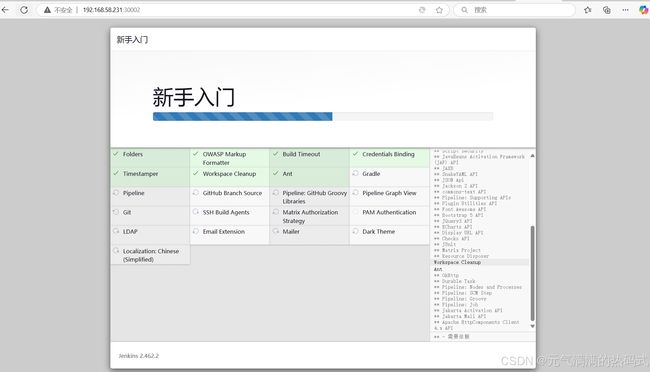Click the "SSH Build Agents" plugin name
Image resolution: width=650 pixels, height=372 pixels.
point(226,212)
